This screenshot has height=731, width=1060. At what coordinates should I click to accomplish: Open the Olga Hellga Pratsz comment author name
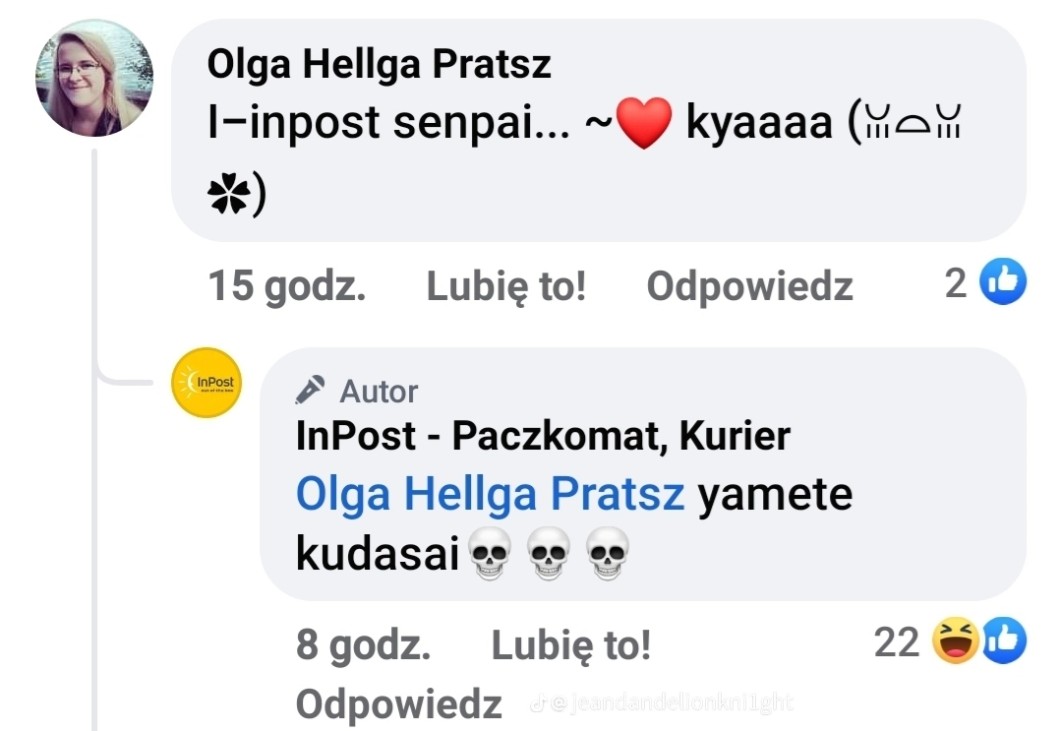tap(379, 65)
